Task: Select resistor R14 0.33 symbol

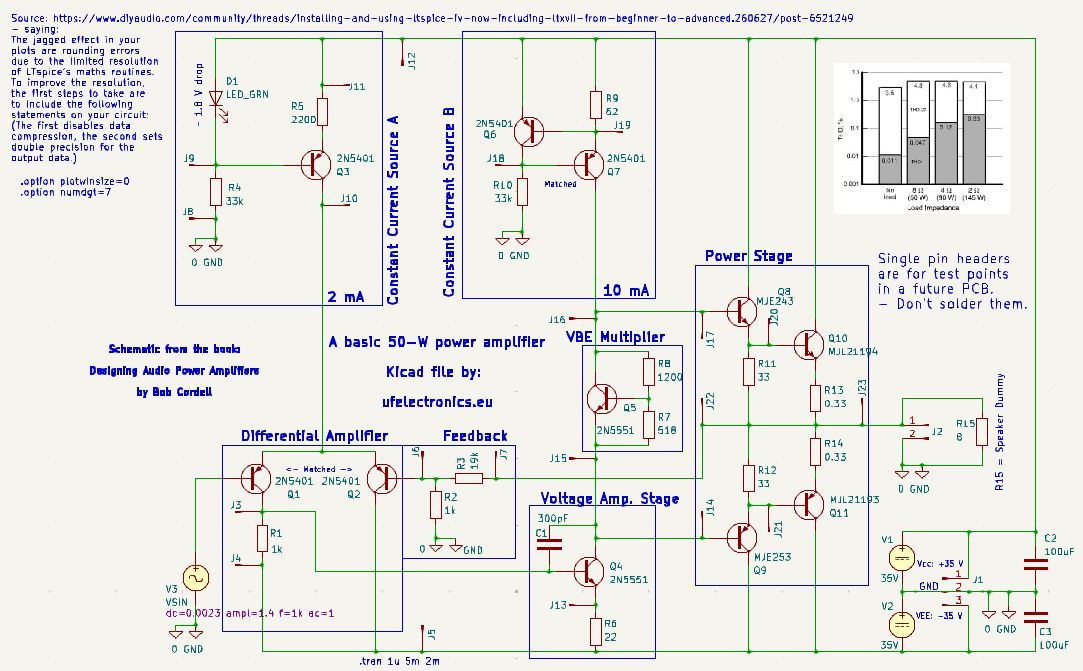Action: (x=816, y=451)
